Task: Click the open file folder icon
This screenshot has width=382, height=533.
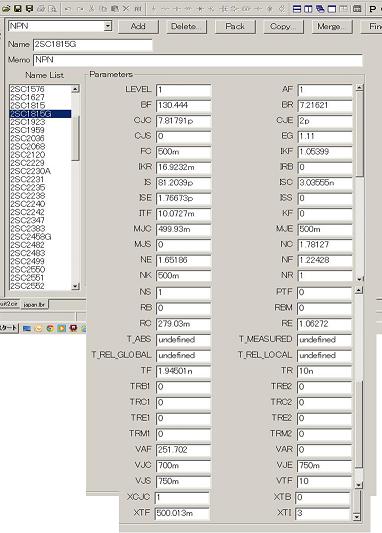Action: coord(6,9)
